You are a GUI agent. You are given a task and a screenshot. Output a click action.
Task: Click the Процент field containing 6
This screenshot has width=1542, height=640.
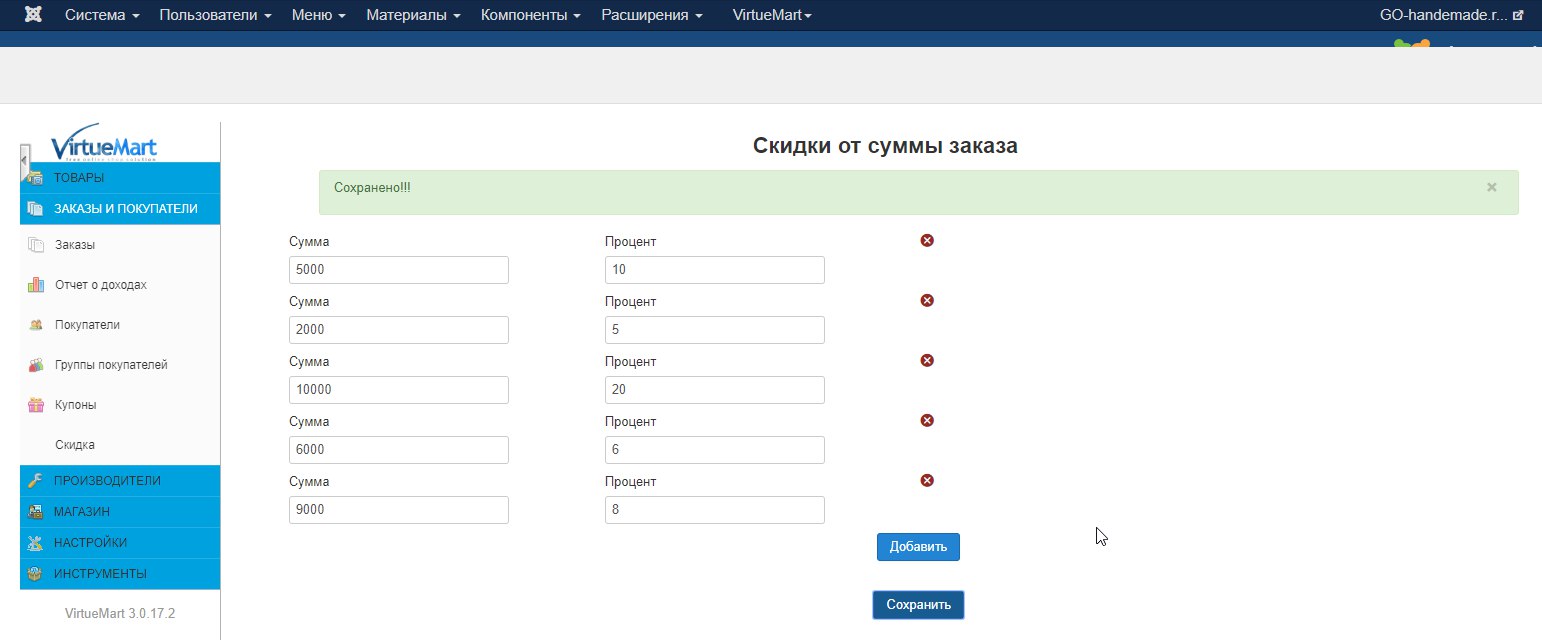point(715,450)
